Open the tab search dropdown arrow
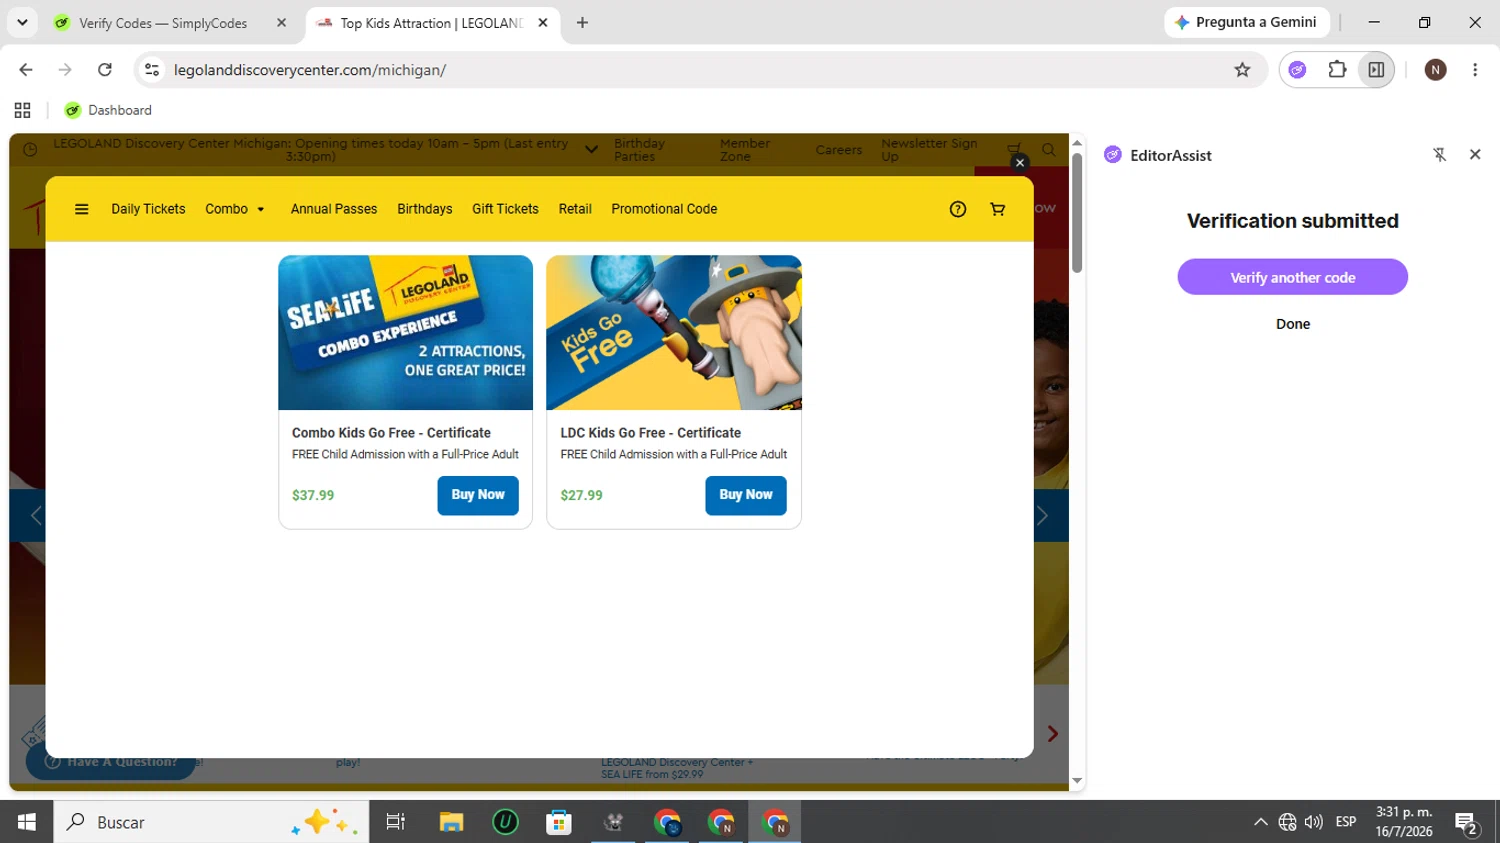Viewport: 1500px width, 843px height. tap(22, 22)
